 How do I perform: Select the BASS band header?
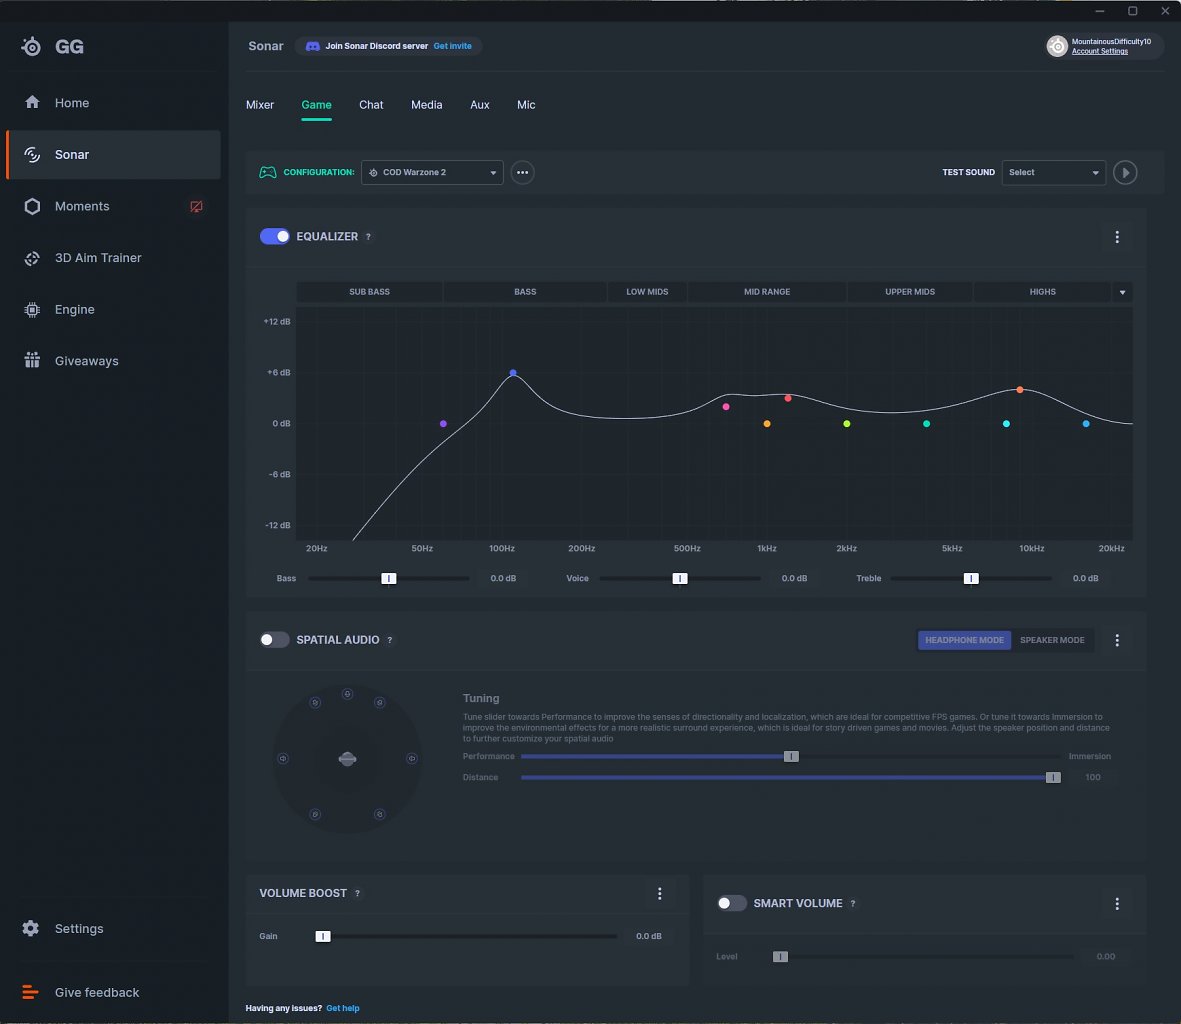click(525, 292)
